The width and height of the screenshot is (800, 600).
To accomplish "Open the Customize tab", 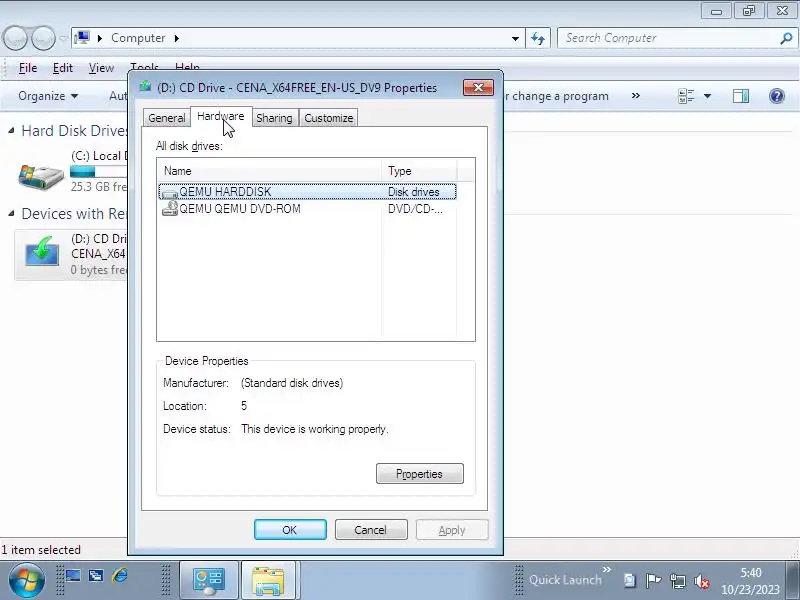I will 329,118.
